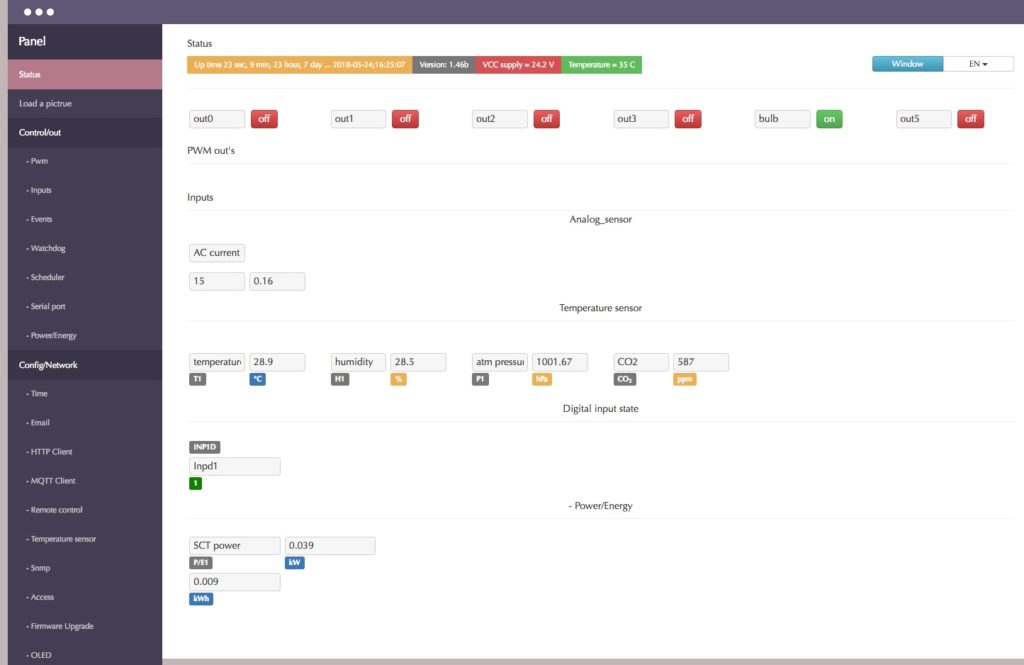Open the Control/out section
1024x665 pixels.
coord(85,133)
